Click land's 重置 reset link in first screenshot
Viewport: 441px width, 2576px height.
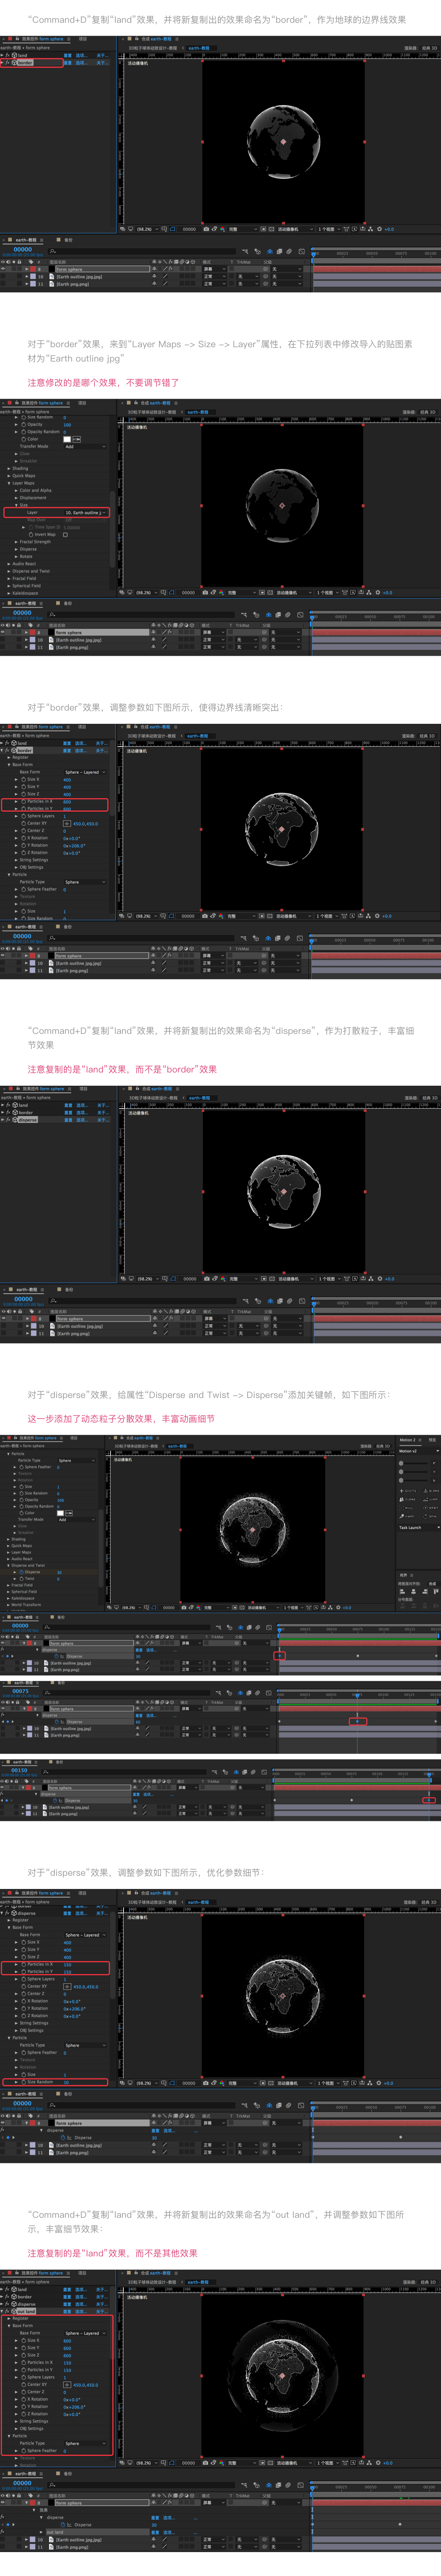click(68, 56)
